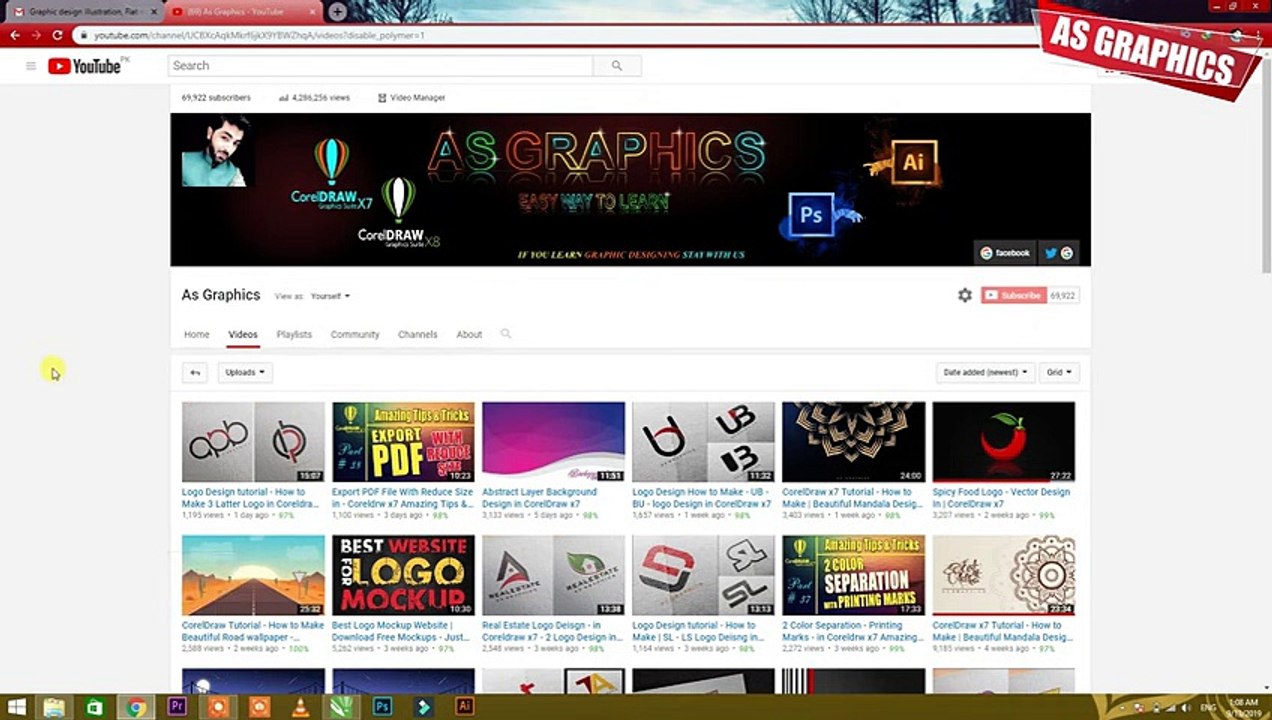Open channel settings gear icon
This screenshot has width=1272, height=720.
point(965,295)
